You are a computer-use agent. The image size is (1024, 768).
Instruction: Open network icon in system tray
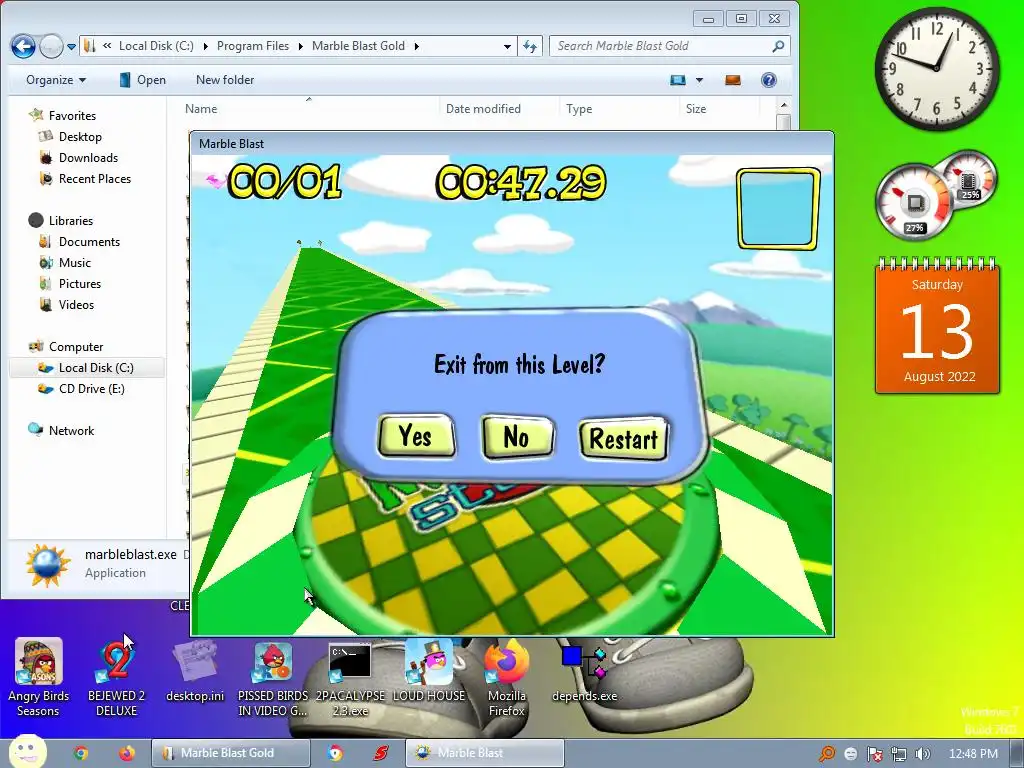tap(899, 754)
